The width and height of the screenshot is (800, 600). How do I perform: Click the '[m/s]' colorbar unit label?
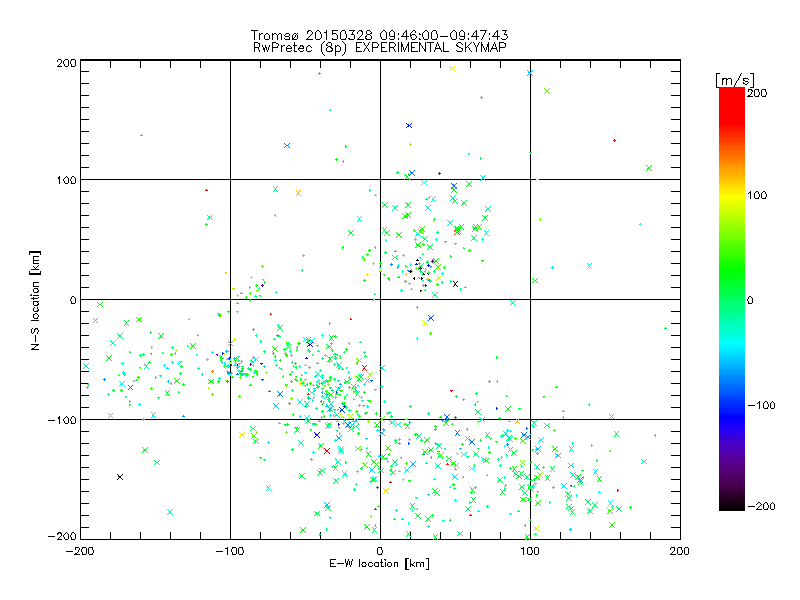click(735, 80)
